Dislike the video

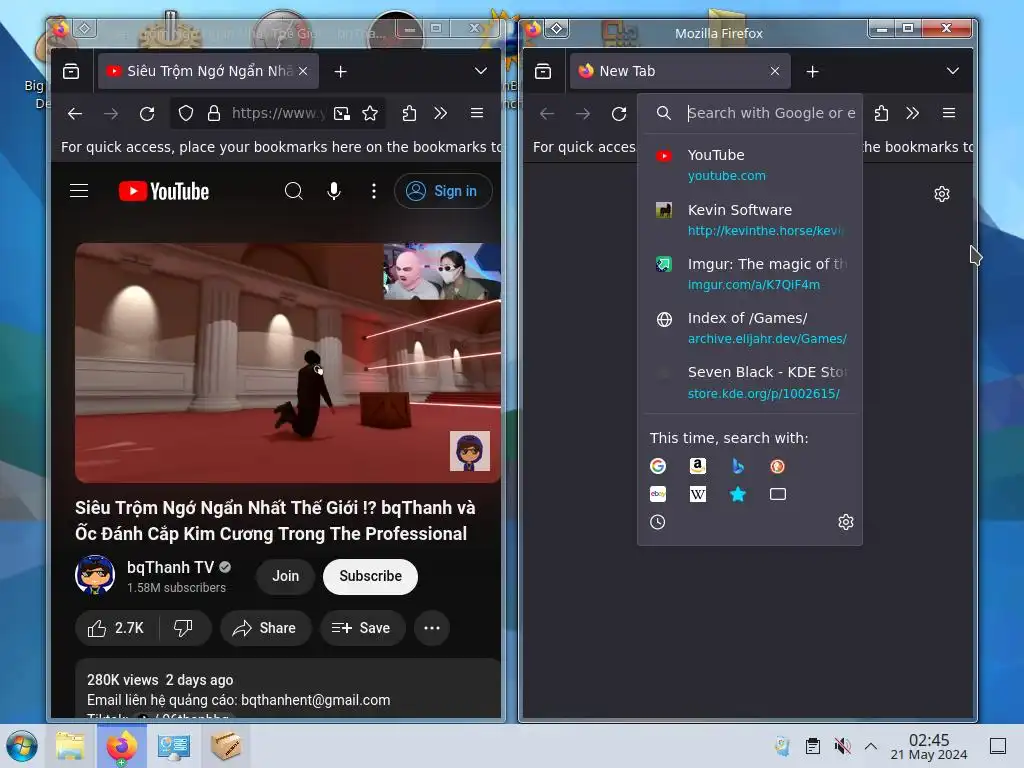click(184, 628)
